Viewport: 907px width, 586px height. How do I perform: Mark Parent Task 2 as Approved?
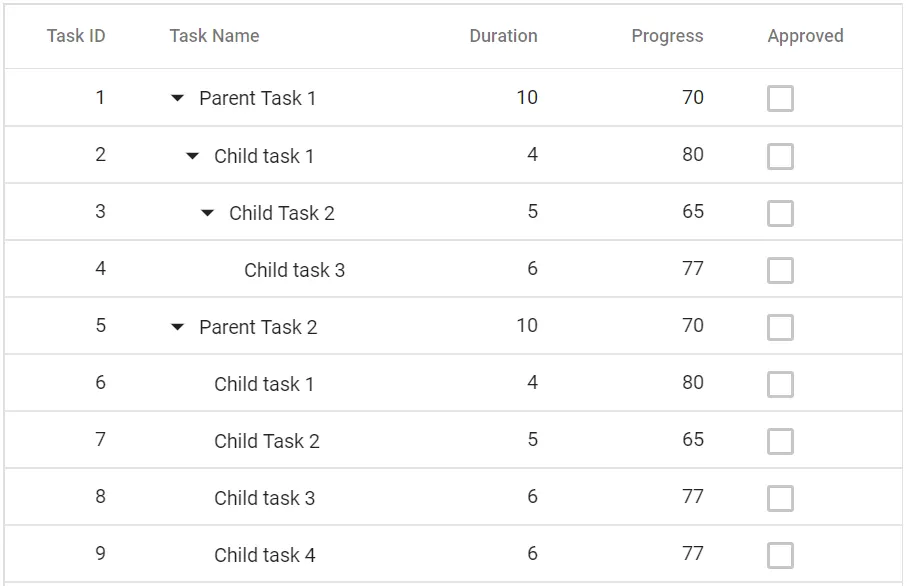779,326
